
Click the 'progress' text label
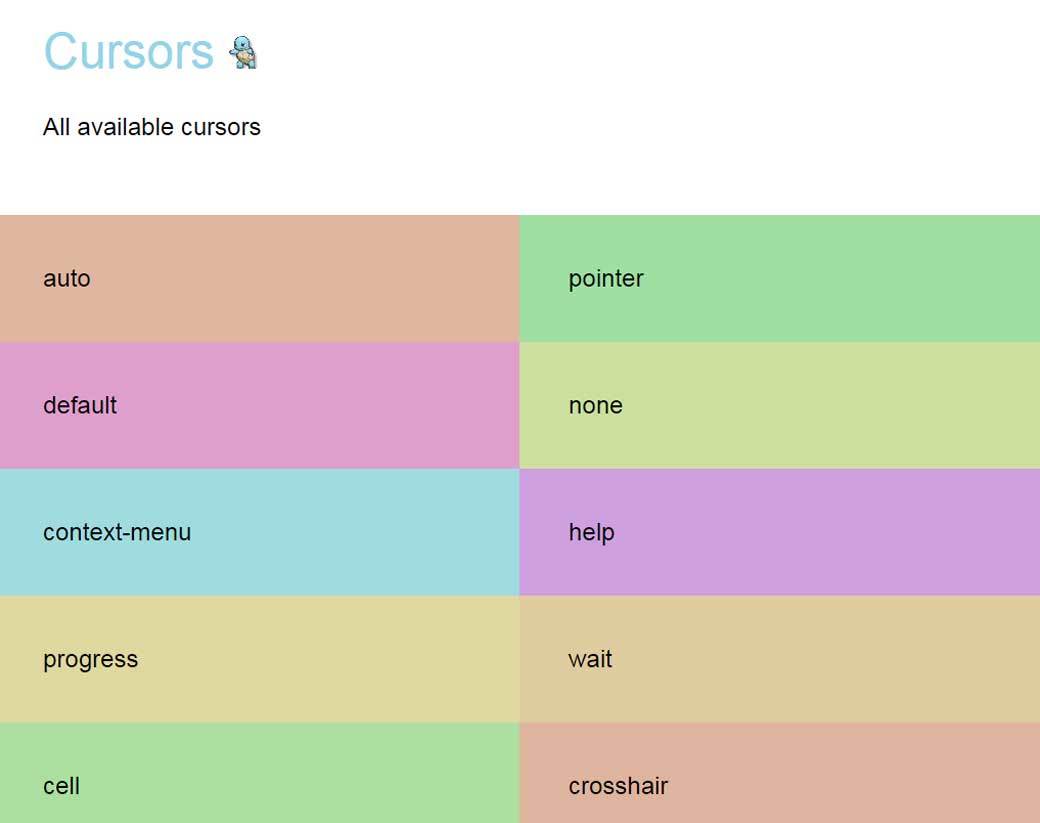(90, 660)
